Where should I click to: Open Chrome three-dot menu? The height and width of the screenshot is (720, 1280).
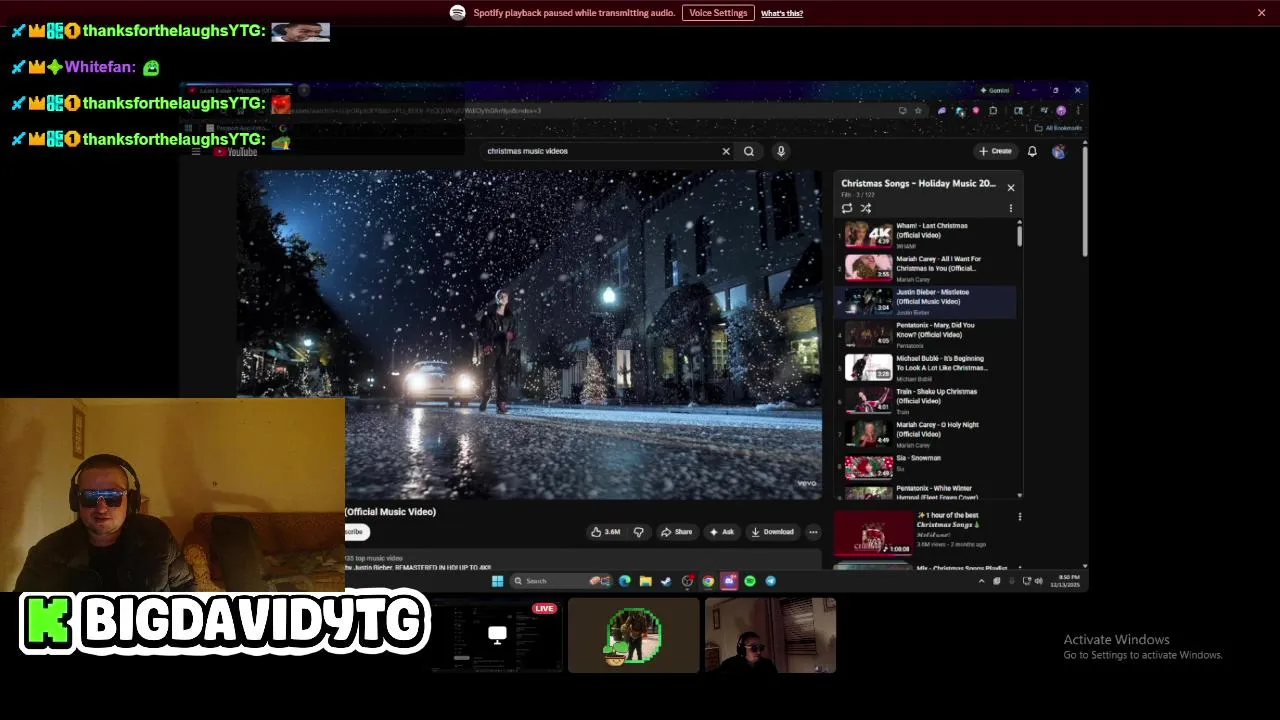(x=1077, y=110)
